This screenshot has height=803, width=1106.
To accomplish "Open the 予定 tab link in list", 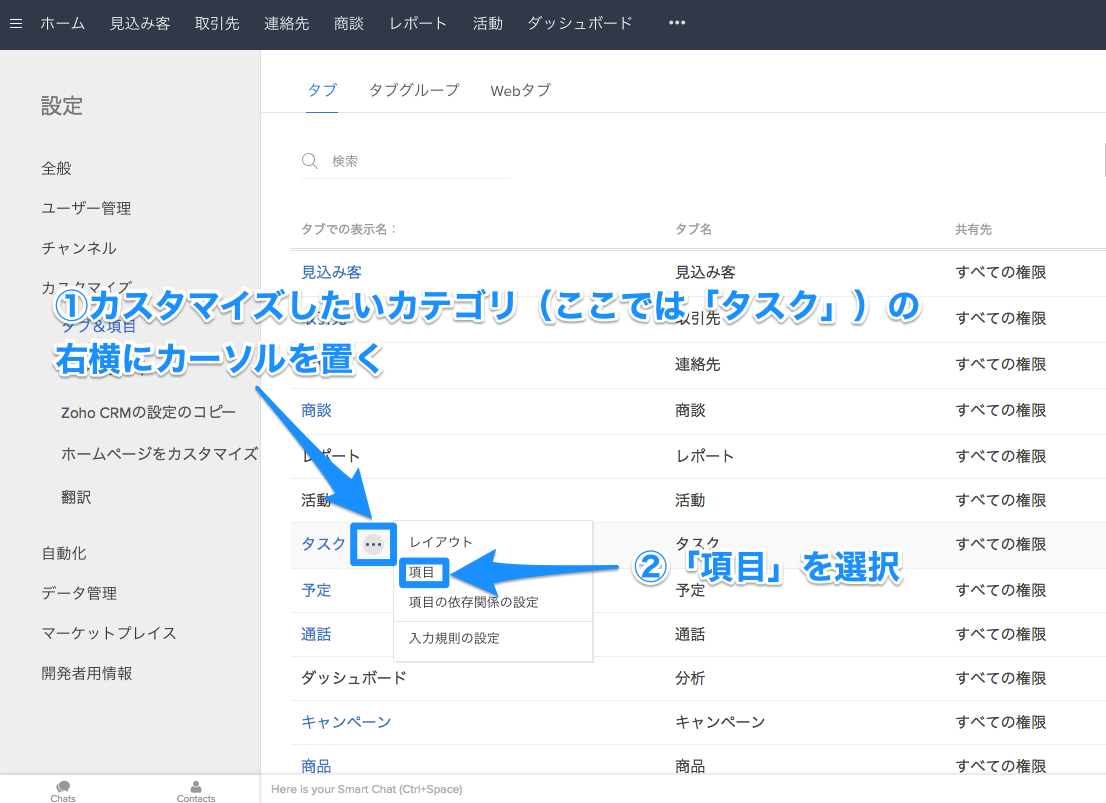I will tap(316, 590).
